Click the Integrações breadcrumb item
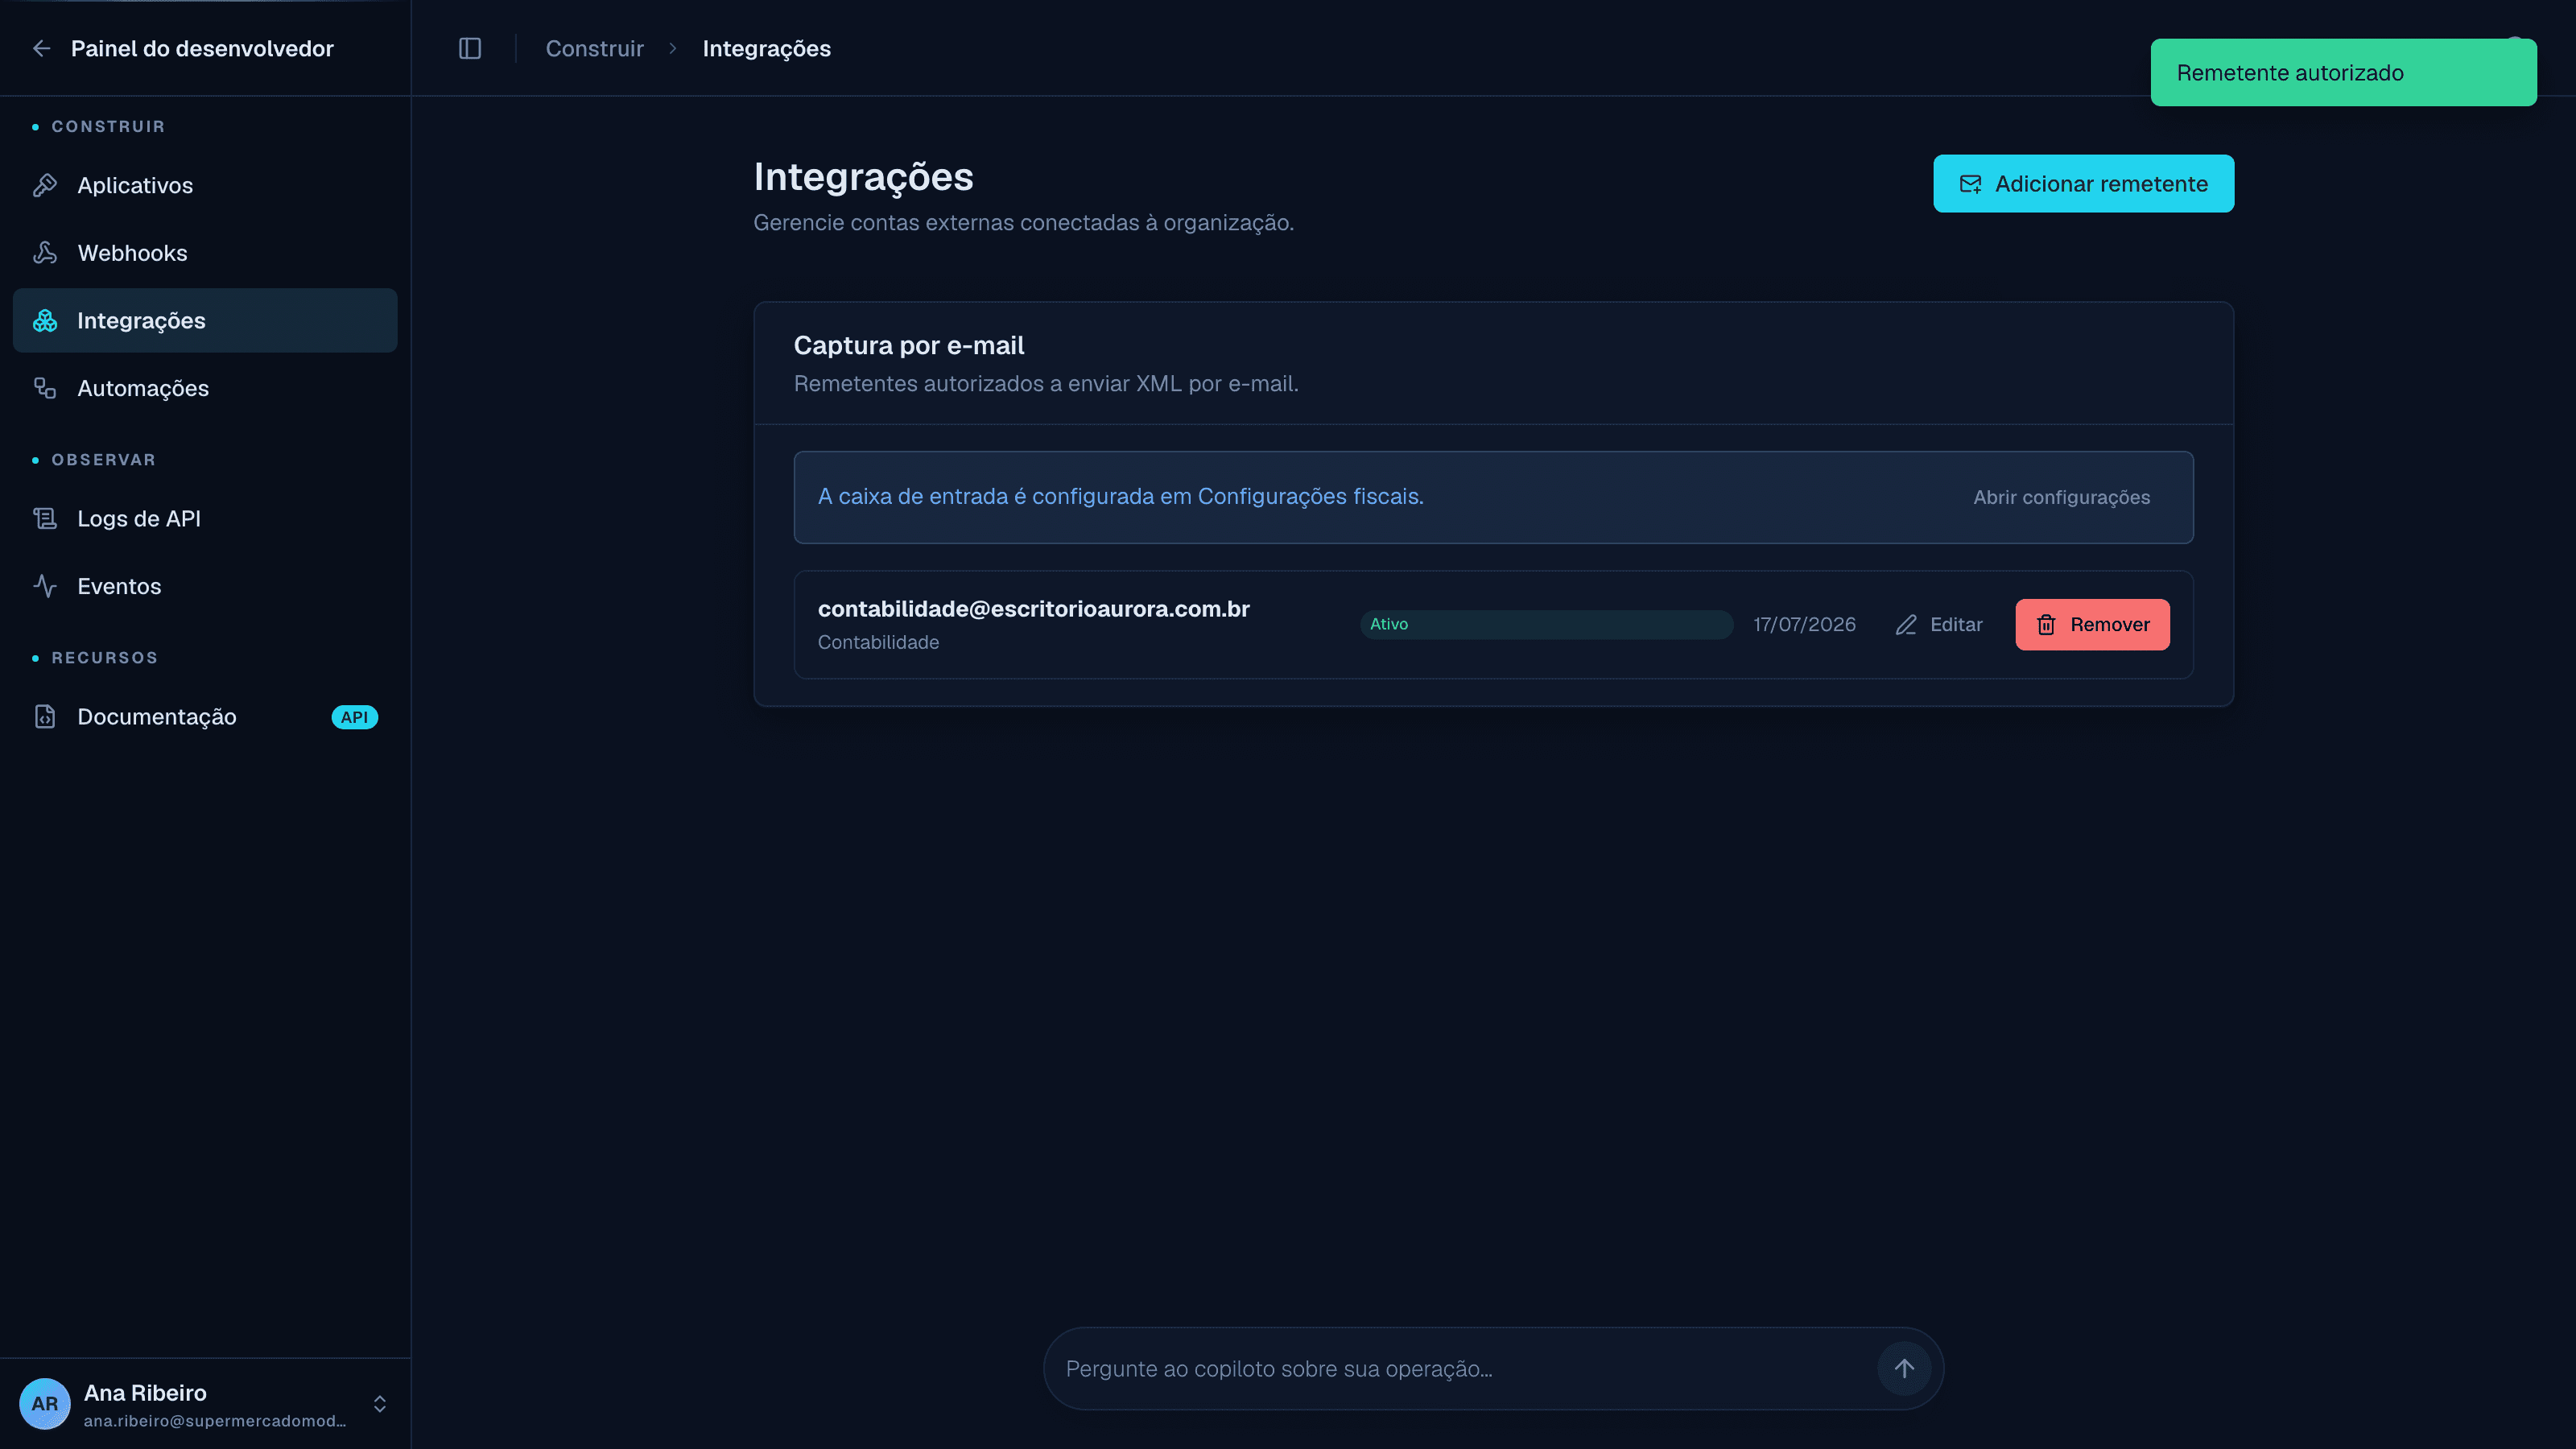Screen dimensions: 2576x1449 766,48
